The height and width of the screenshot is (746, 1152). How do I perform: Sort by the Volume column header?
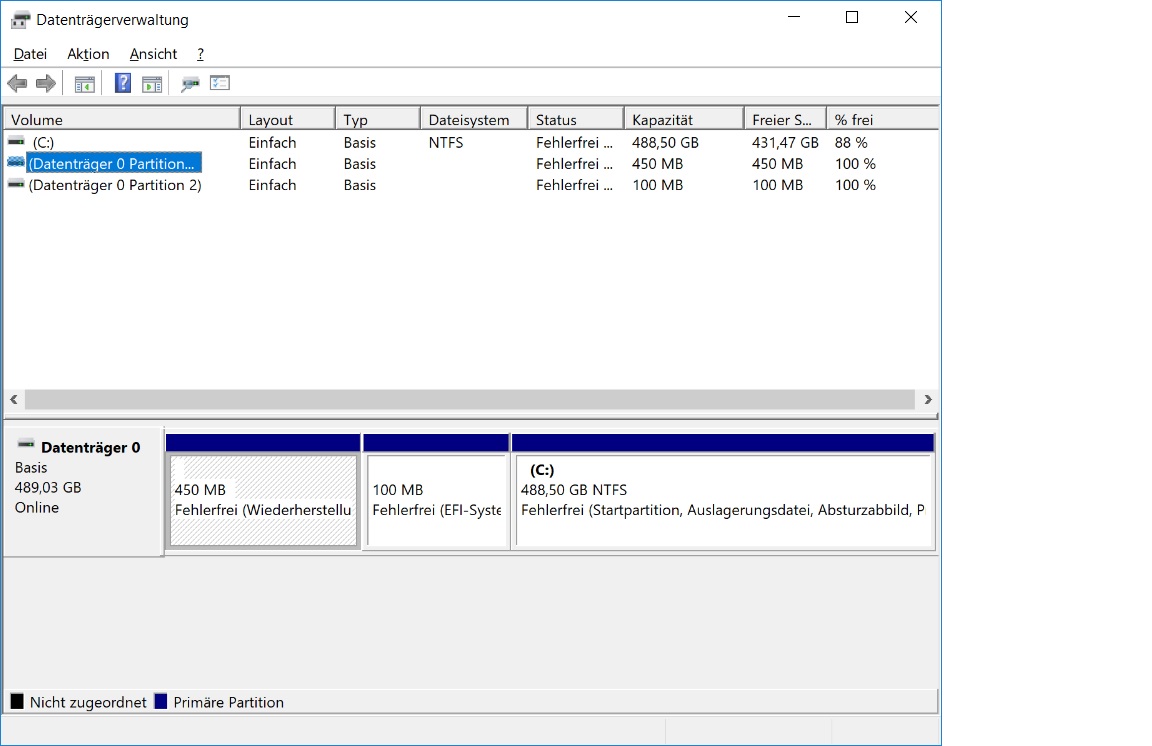122,119
